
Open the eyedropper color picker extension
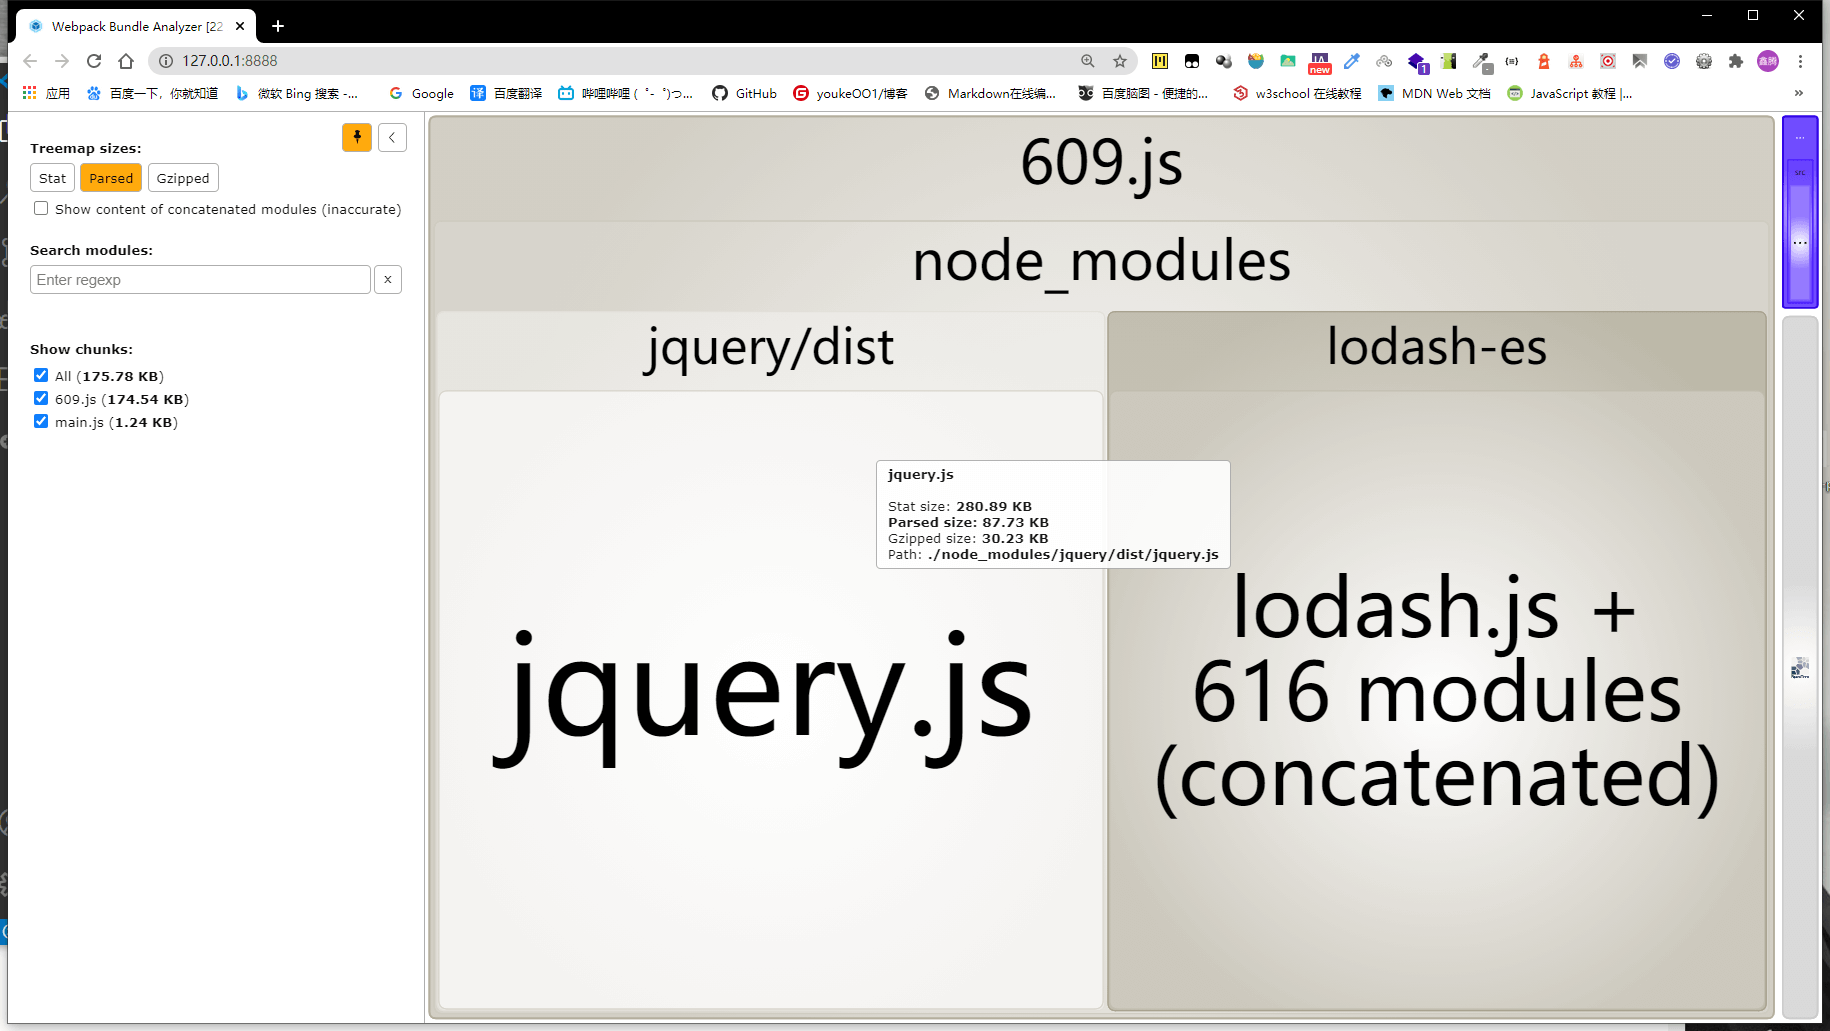pos(1352,61)
